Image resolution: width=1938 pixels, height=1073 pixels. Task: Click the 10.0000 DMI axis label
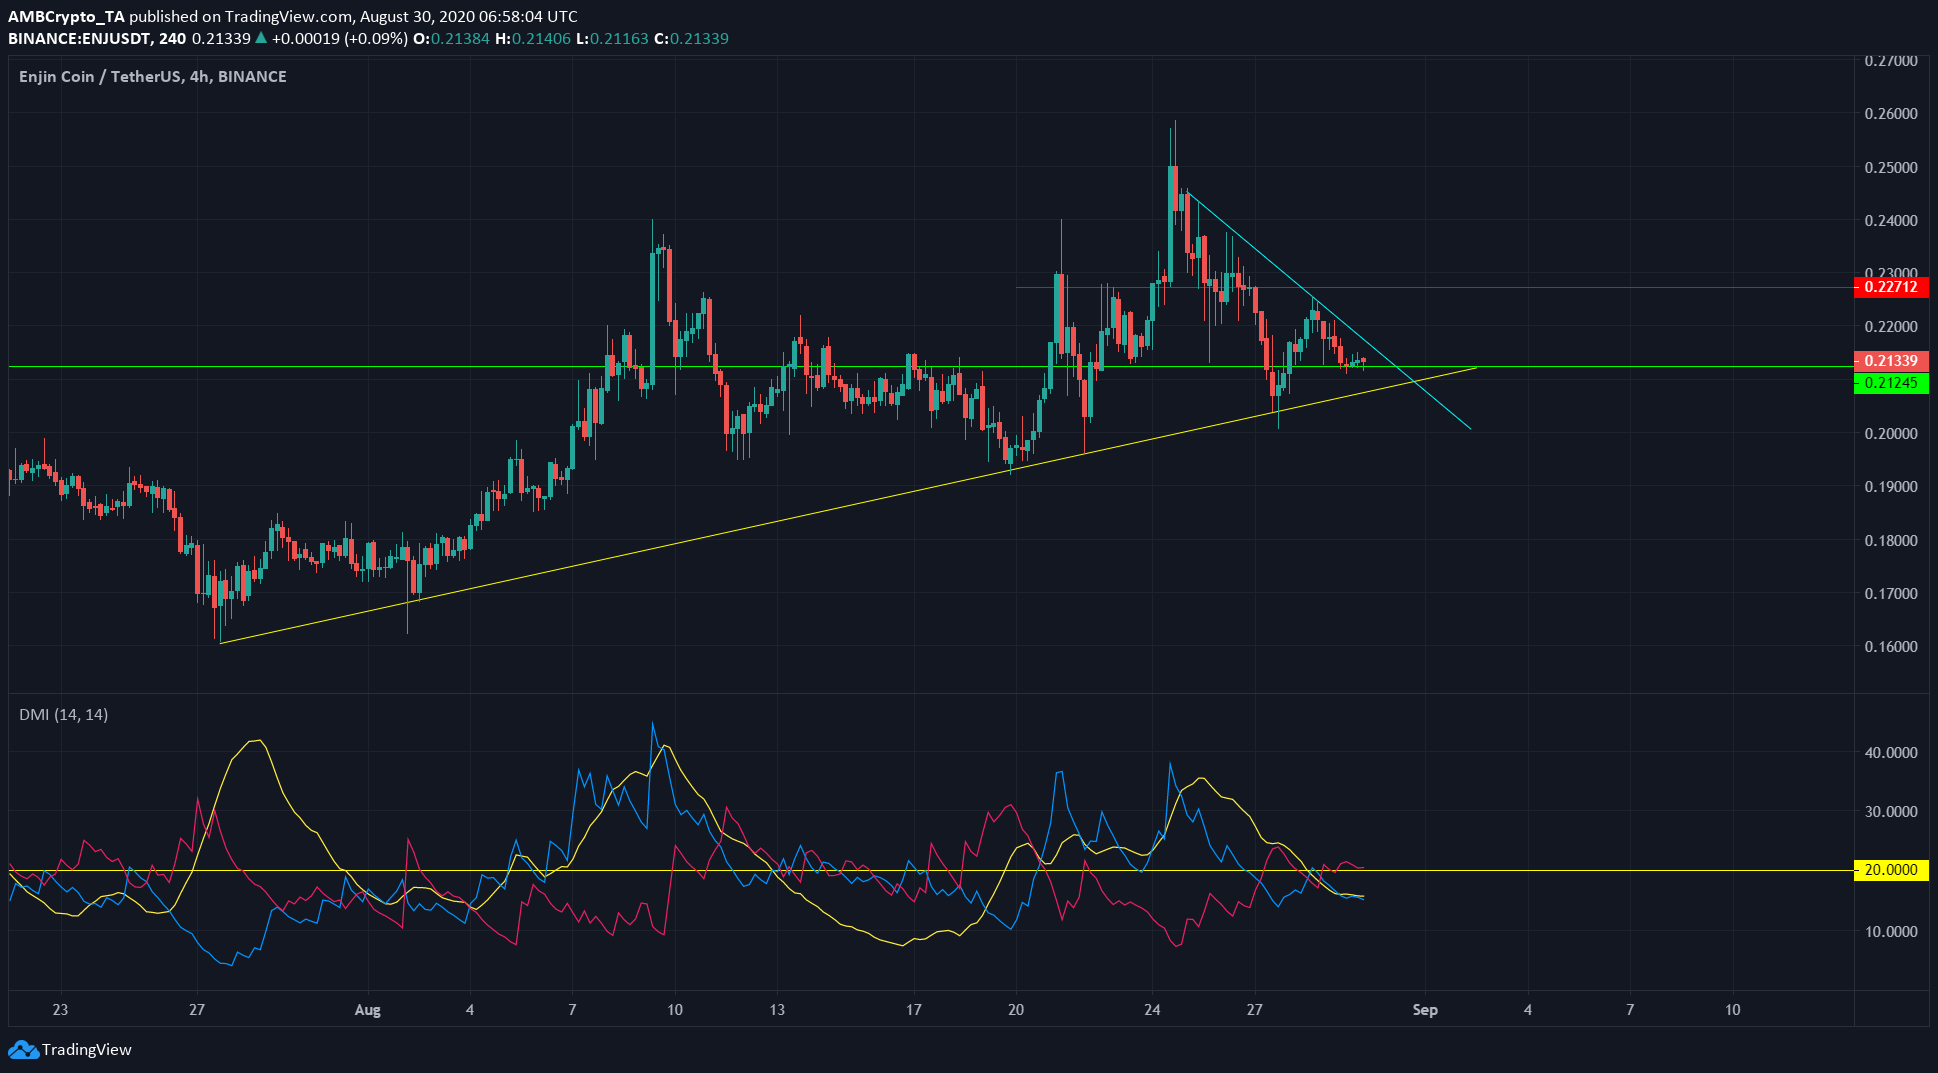(x=1891, y=932)
